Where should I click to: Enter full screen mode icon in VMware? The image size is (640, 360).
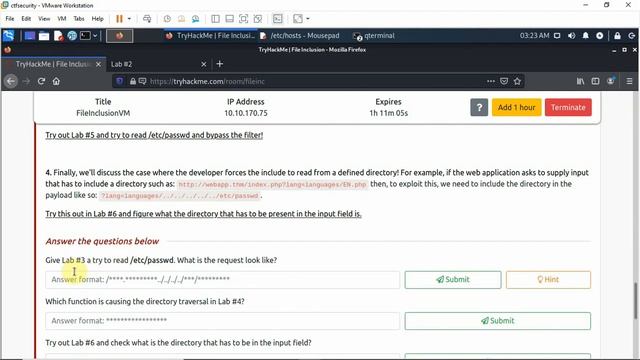click(x=244, y=19)
